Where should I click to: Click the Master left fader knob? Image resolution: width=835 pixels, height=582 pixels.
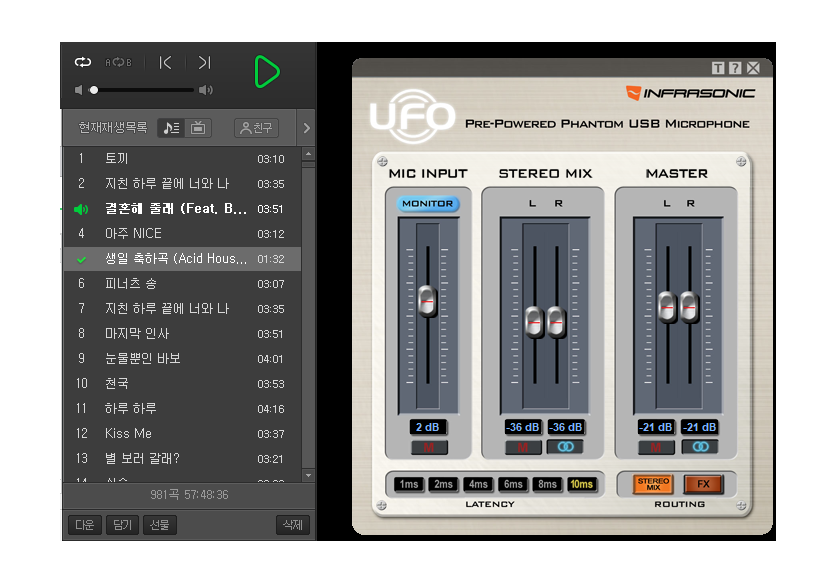pos(667,307)
